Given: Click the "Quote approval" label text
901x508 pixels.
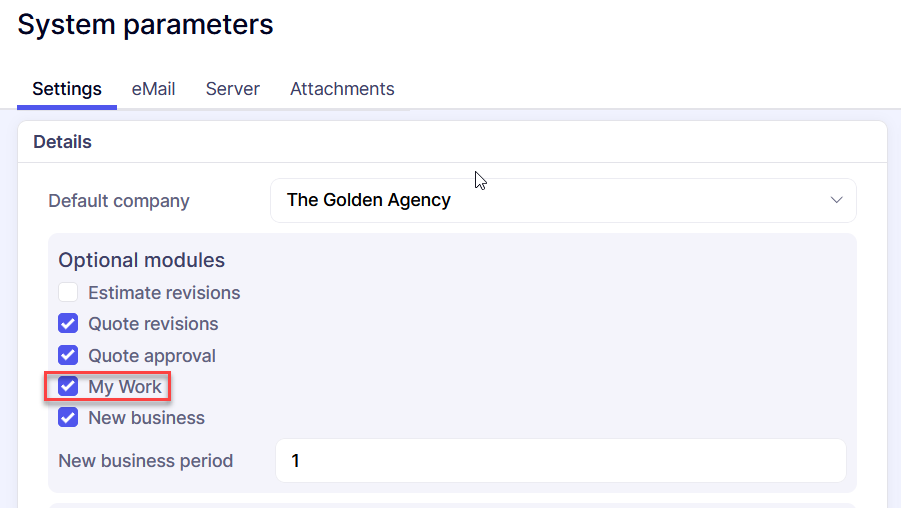Looking at the screenshot, I should pyautogui.click(x=152, y=356).
